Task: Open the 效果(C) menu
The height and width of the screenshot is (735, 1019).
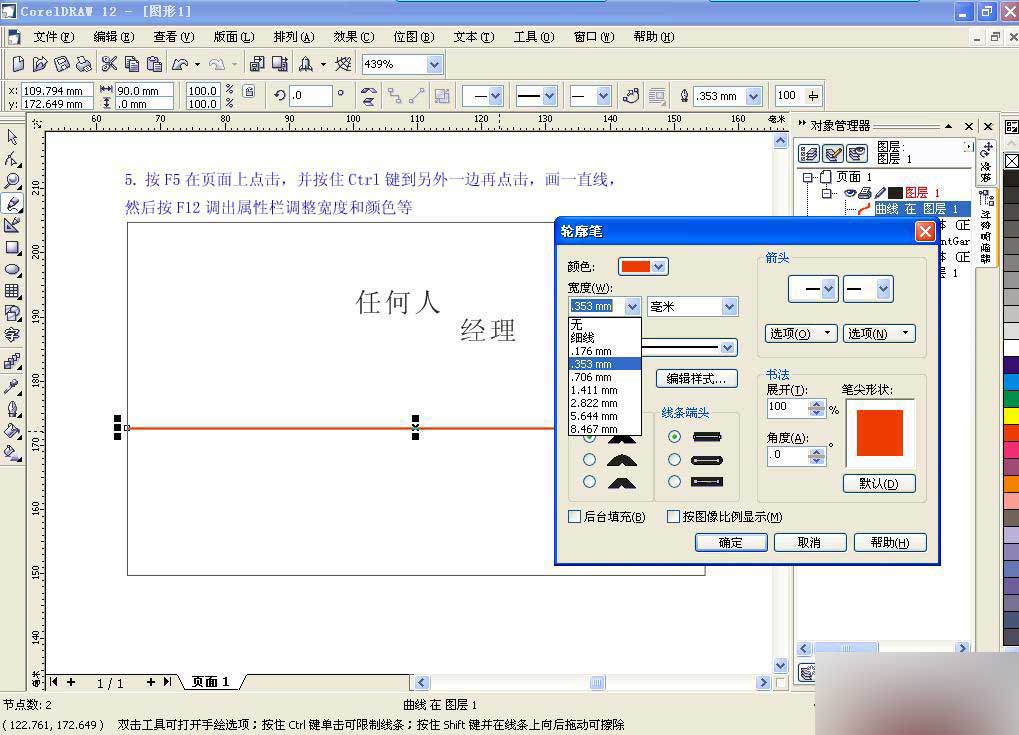Action: pos(354,37)
